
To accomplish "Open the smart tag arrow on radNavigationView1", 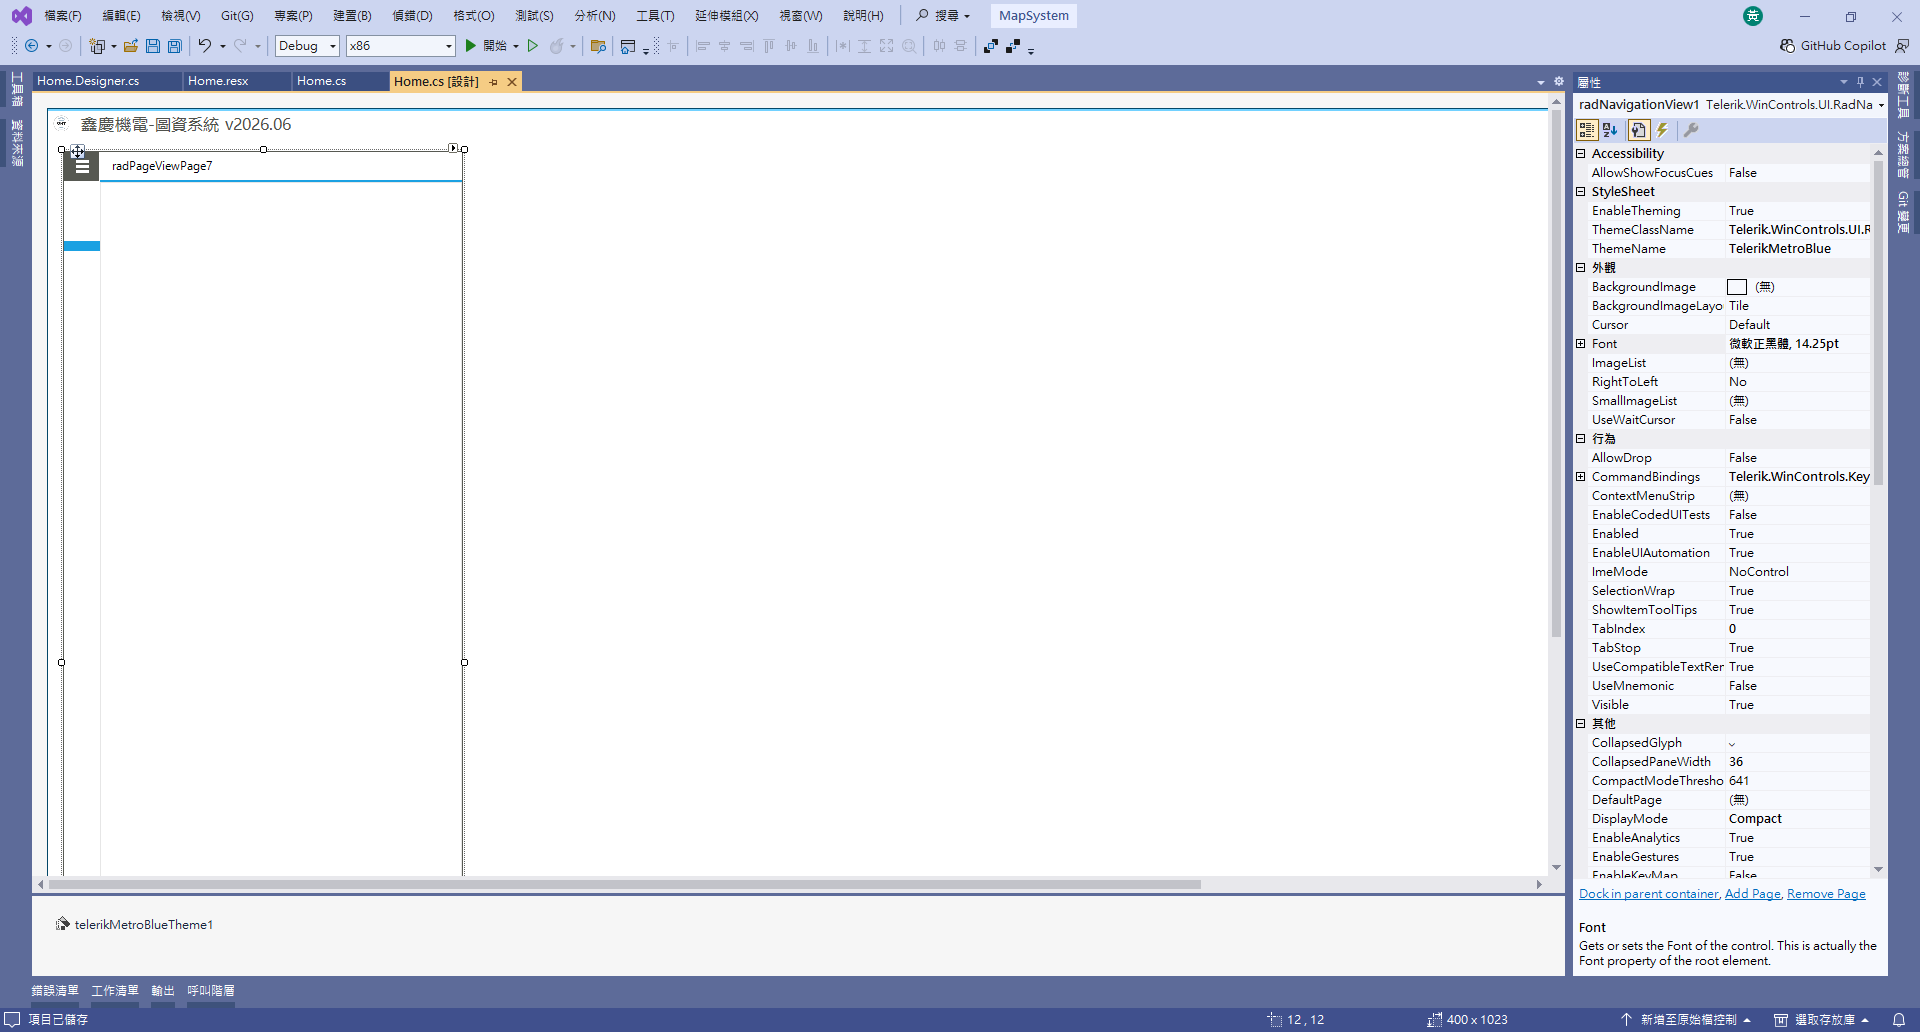I will [x=453, y=148].
